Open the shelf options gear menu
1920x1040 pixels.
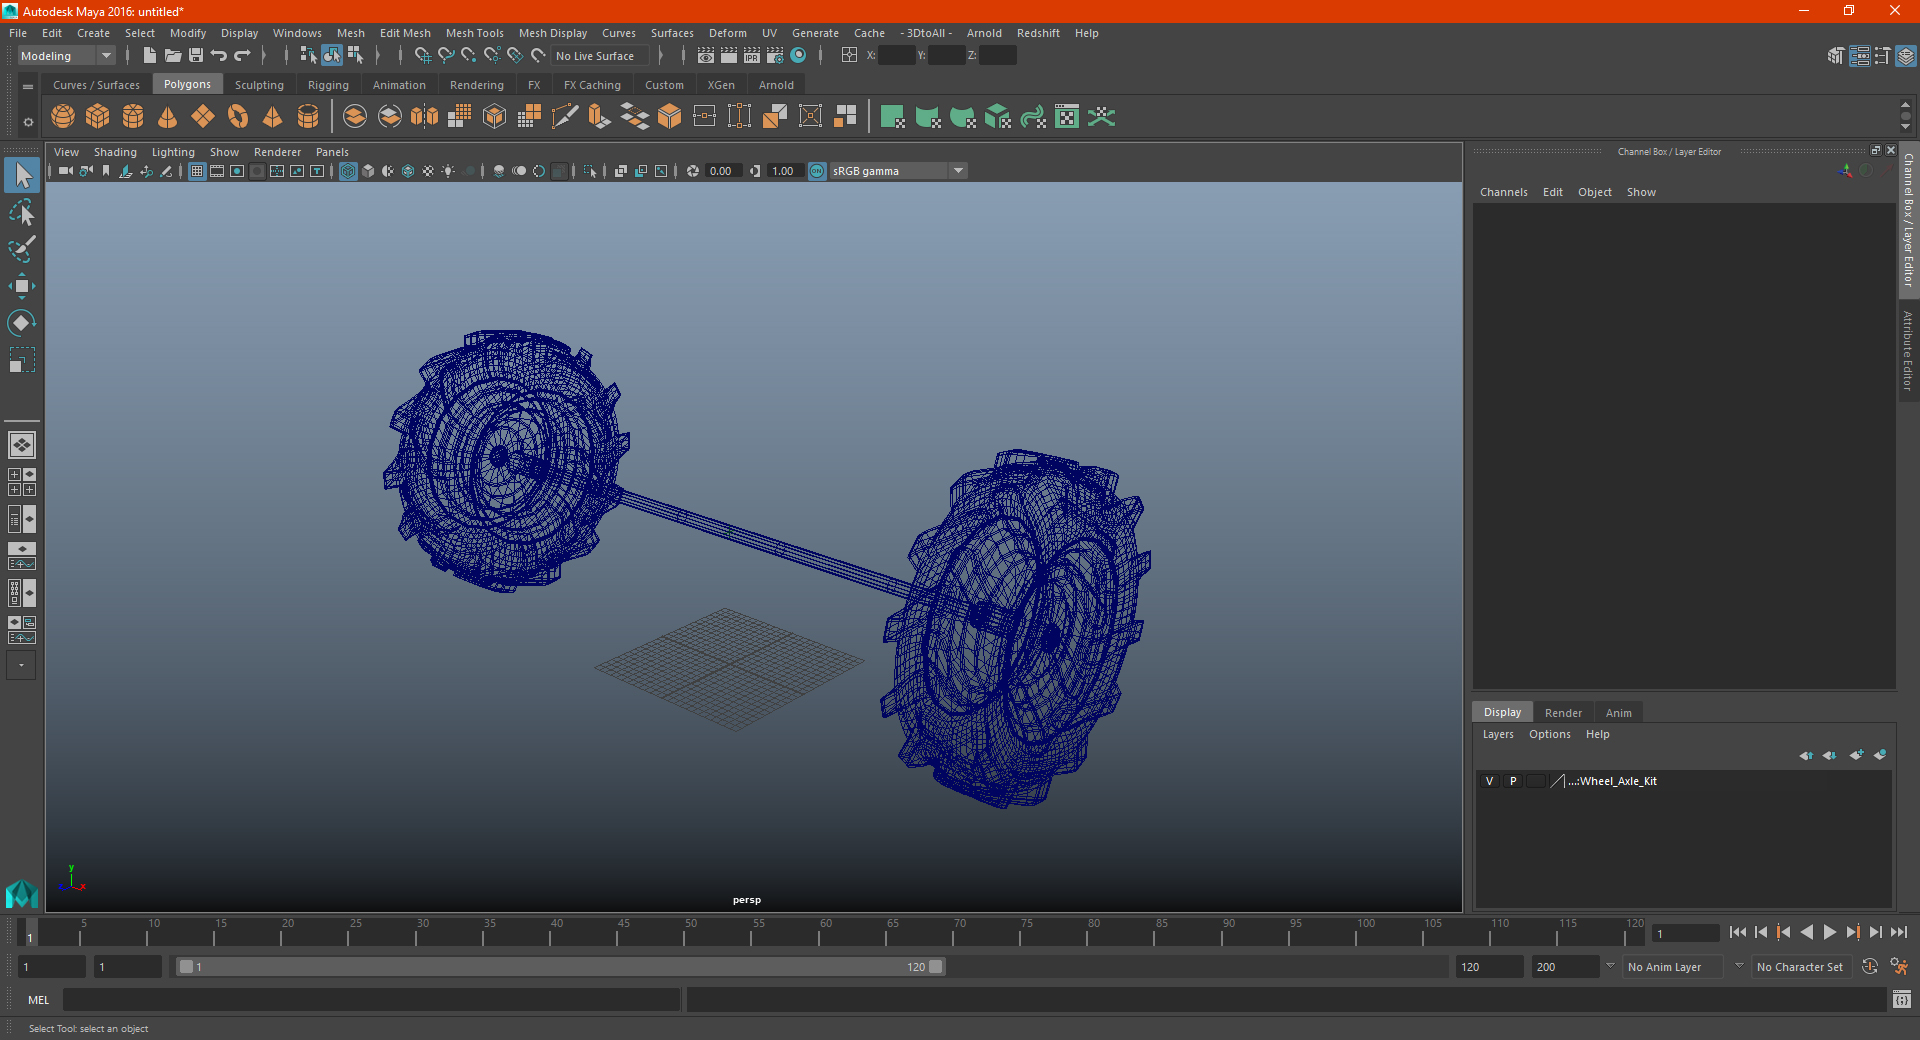coord(28,122)
